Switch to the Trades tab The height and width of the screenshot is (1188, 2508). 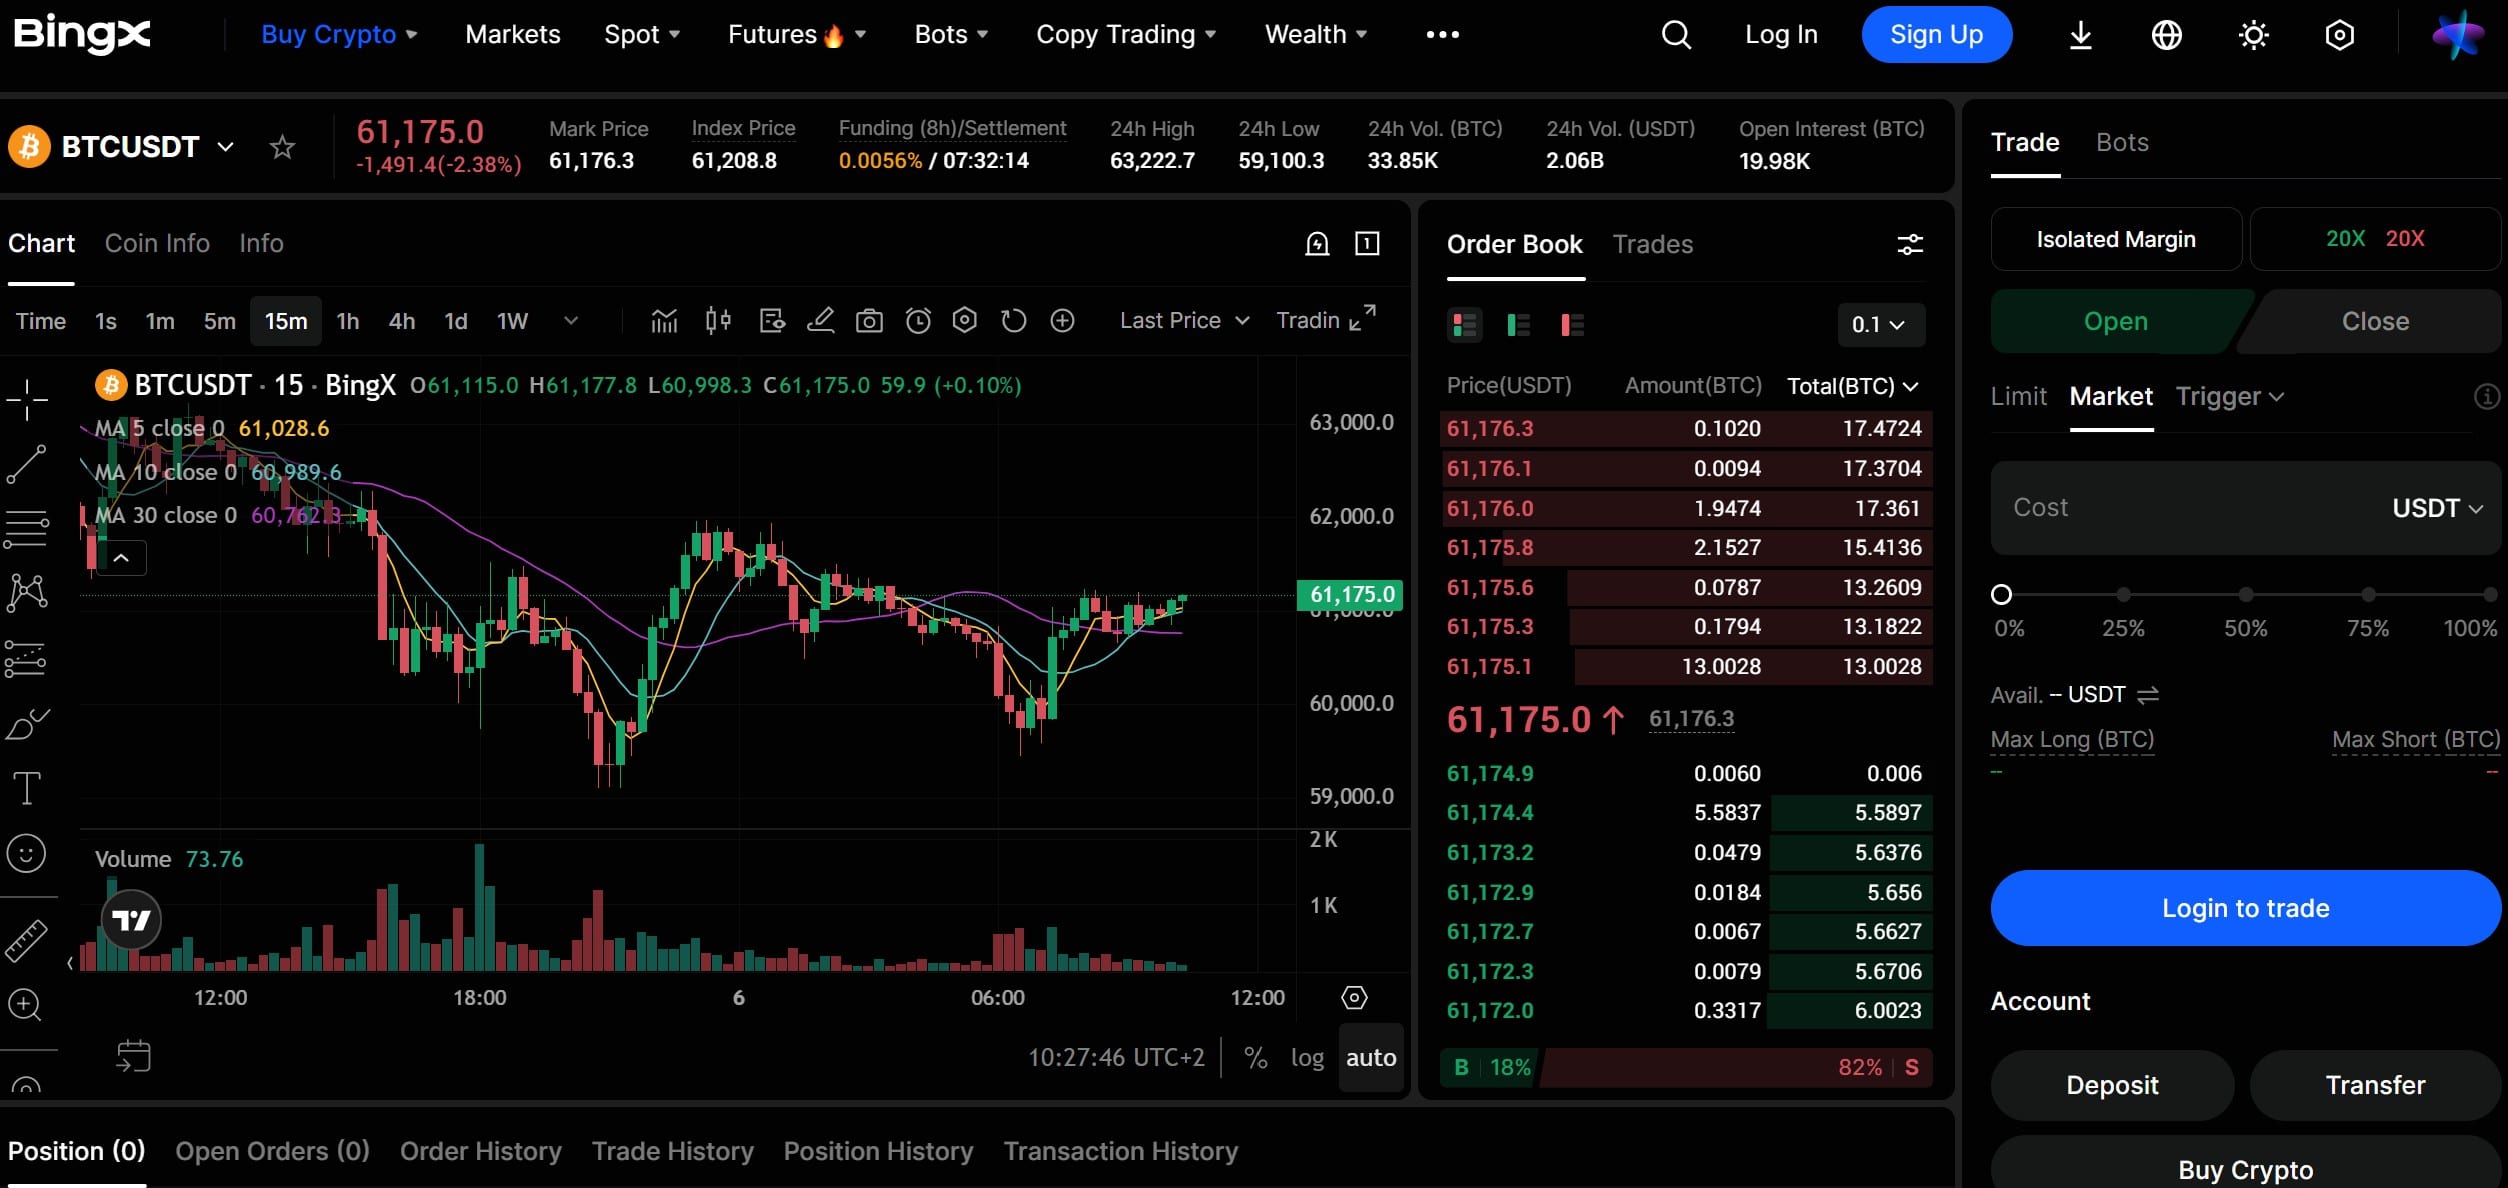click(1652, 244)
